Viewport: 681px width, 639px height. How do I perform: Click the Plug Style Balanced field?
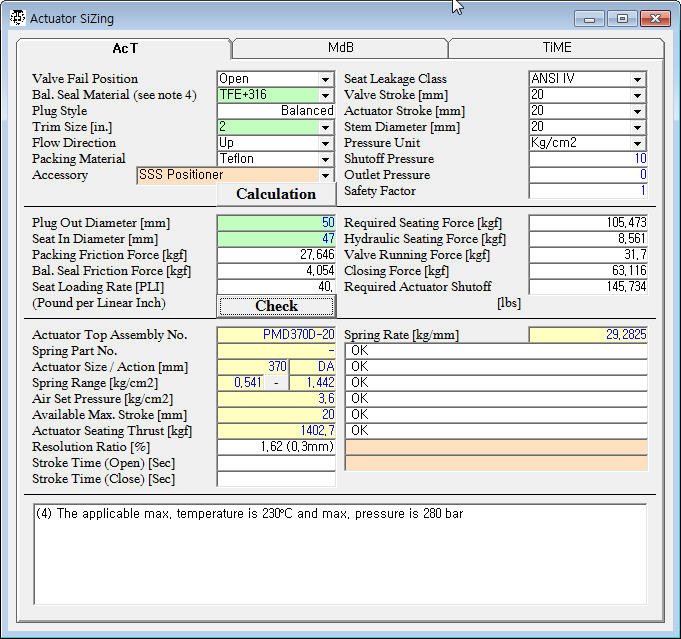pyautogui.click(x=276, y=111)
